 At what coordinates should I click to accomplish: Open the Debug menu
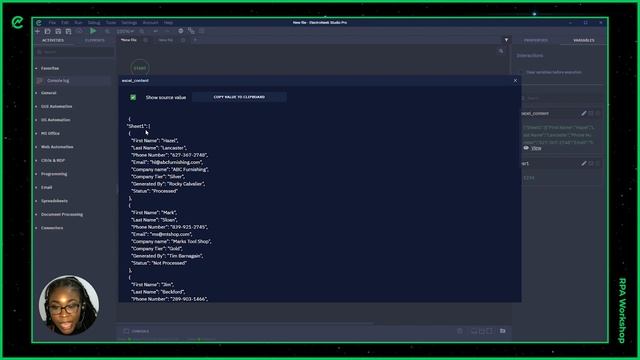pyautogui.click(x=94, y=23)
